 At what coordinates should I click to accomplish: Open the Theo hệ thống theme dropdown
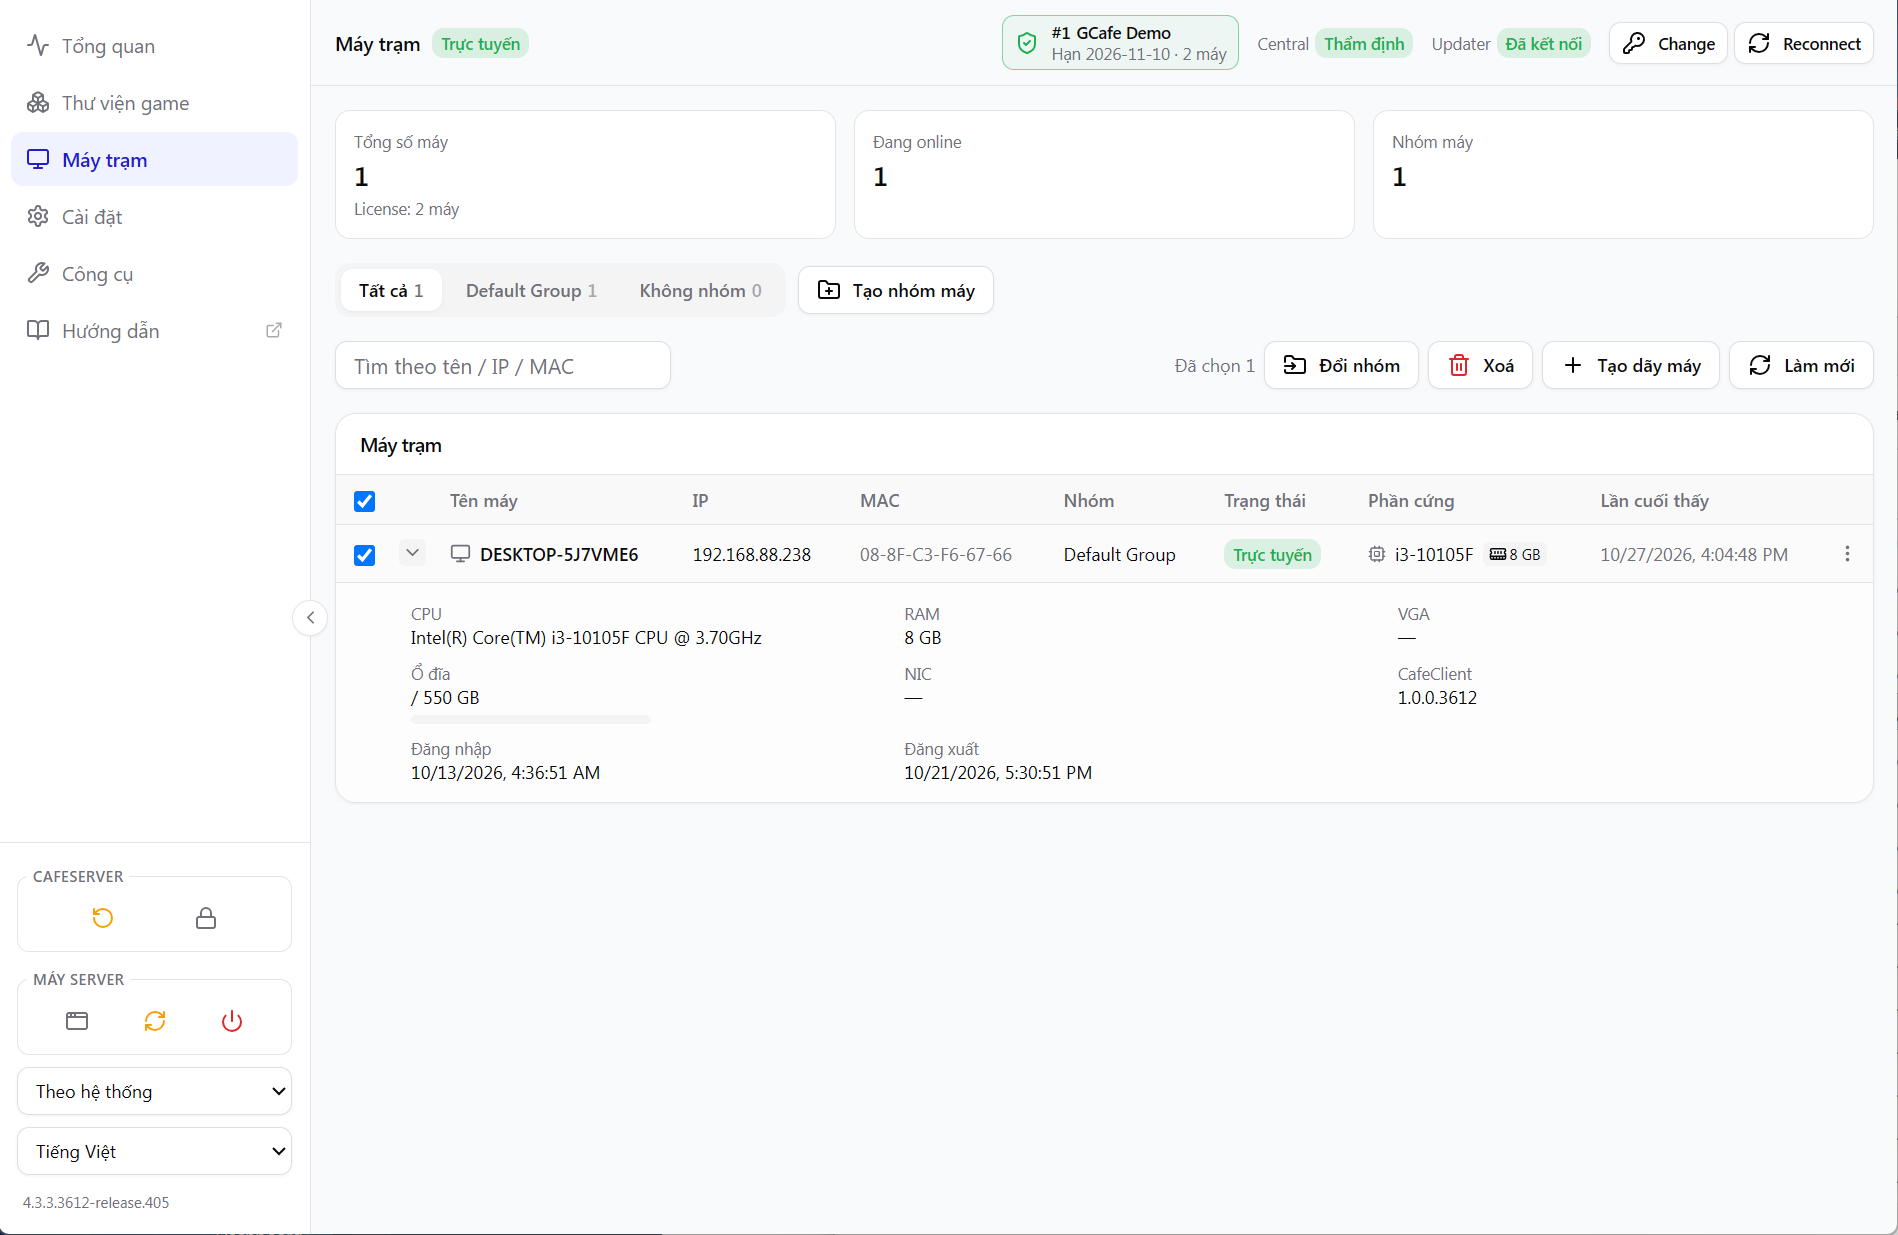click(155, 1091)
